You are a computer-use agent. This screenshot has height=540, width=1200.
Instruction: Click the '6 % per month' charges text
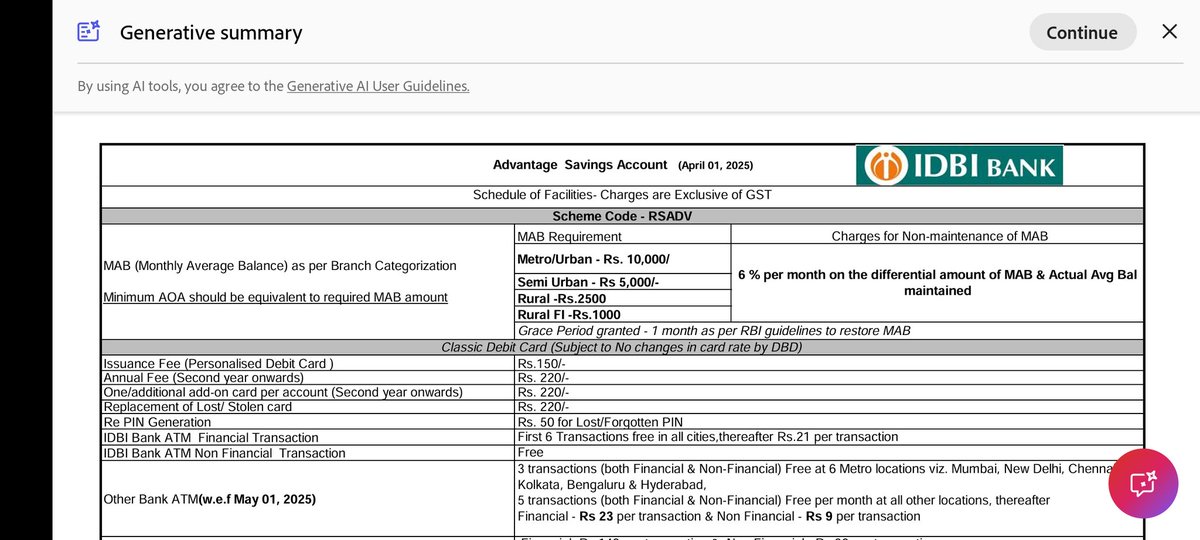coord(938,282)
